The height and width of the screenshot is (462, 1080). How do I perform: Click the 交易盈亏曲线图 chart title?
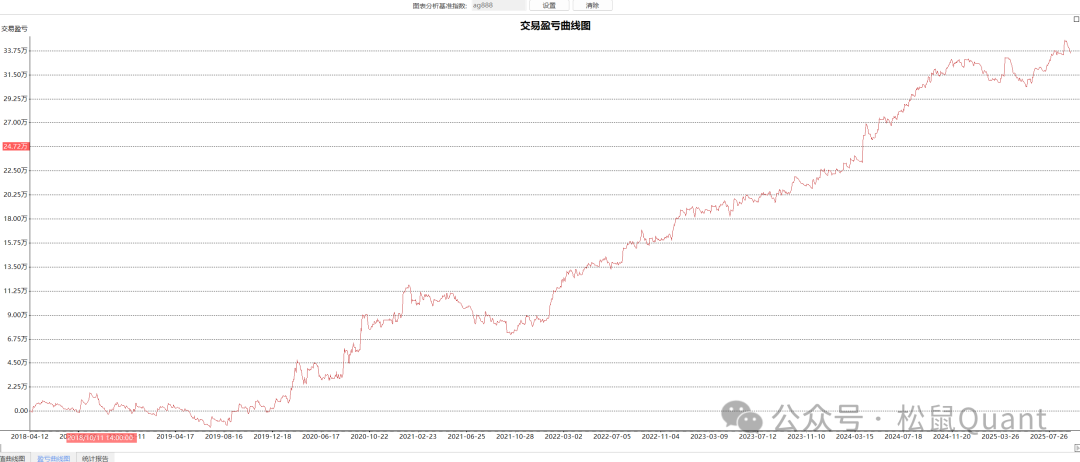(x=555, y=26)
